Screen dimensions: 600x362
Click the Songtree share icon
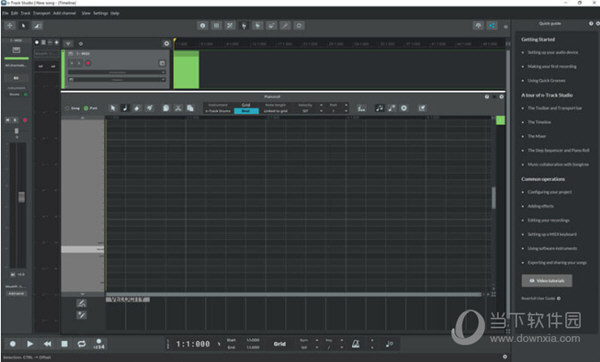coord(492,26)
